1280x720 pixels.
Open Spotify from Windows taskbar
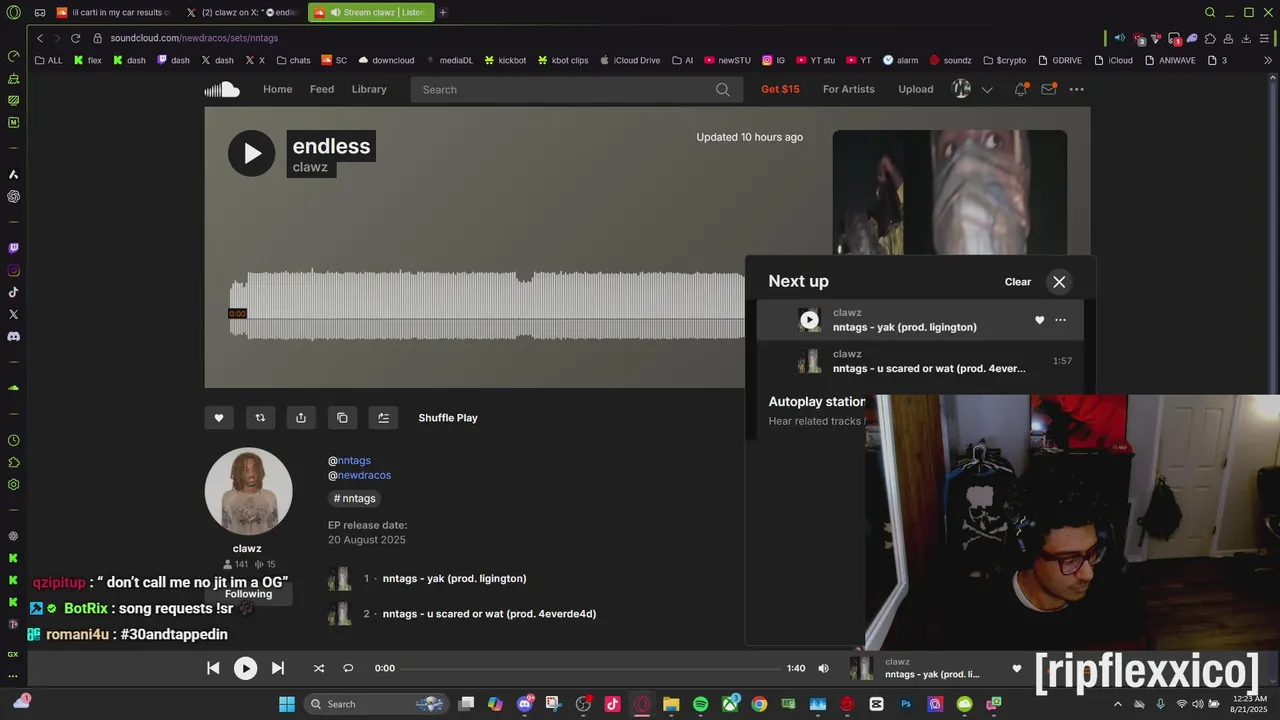(700, 704)
